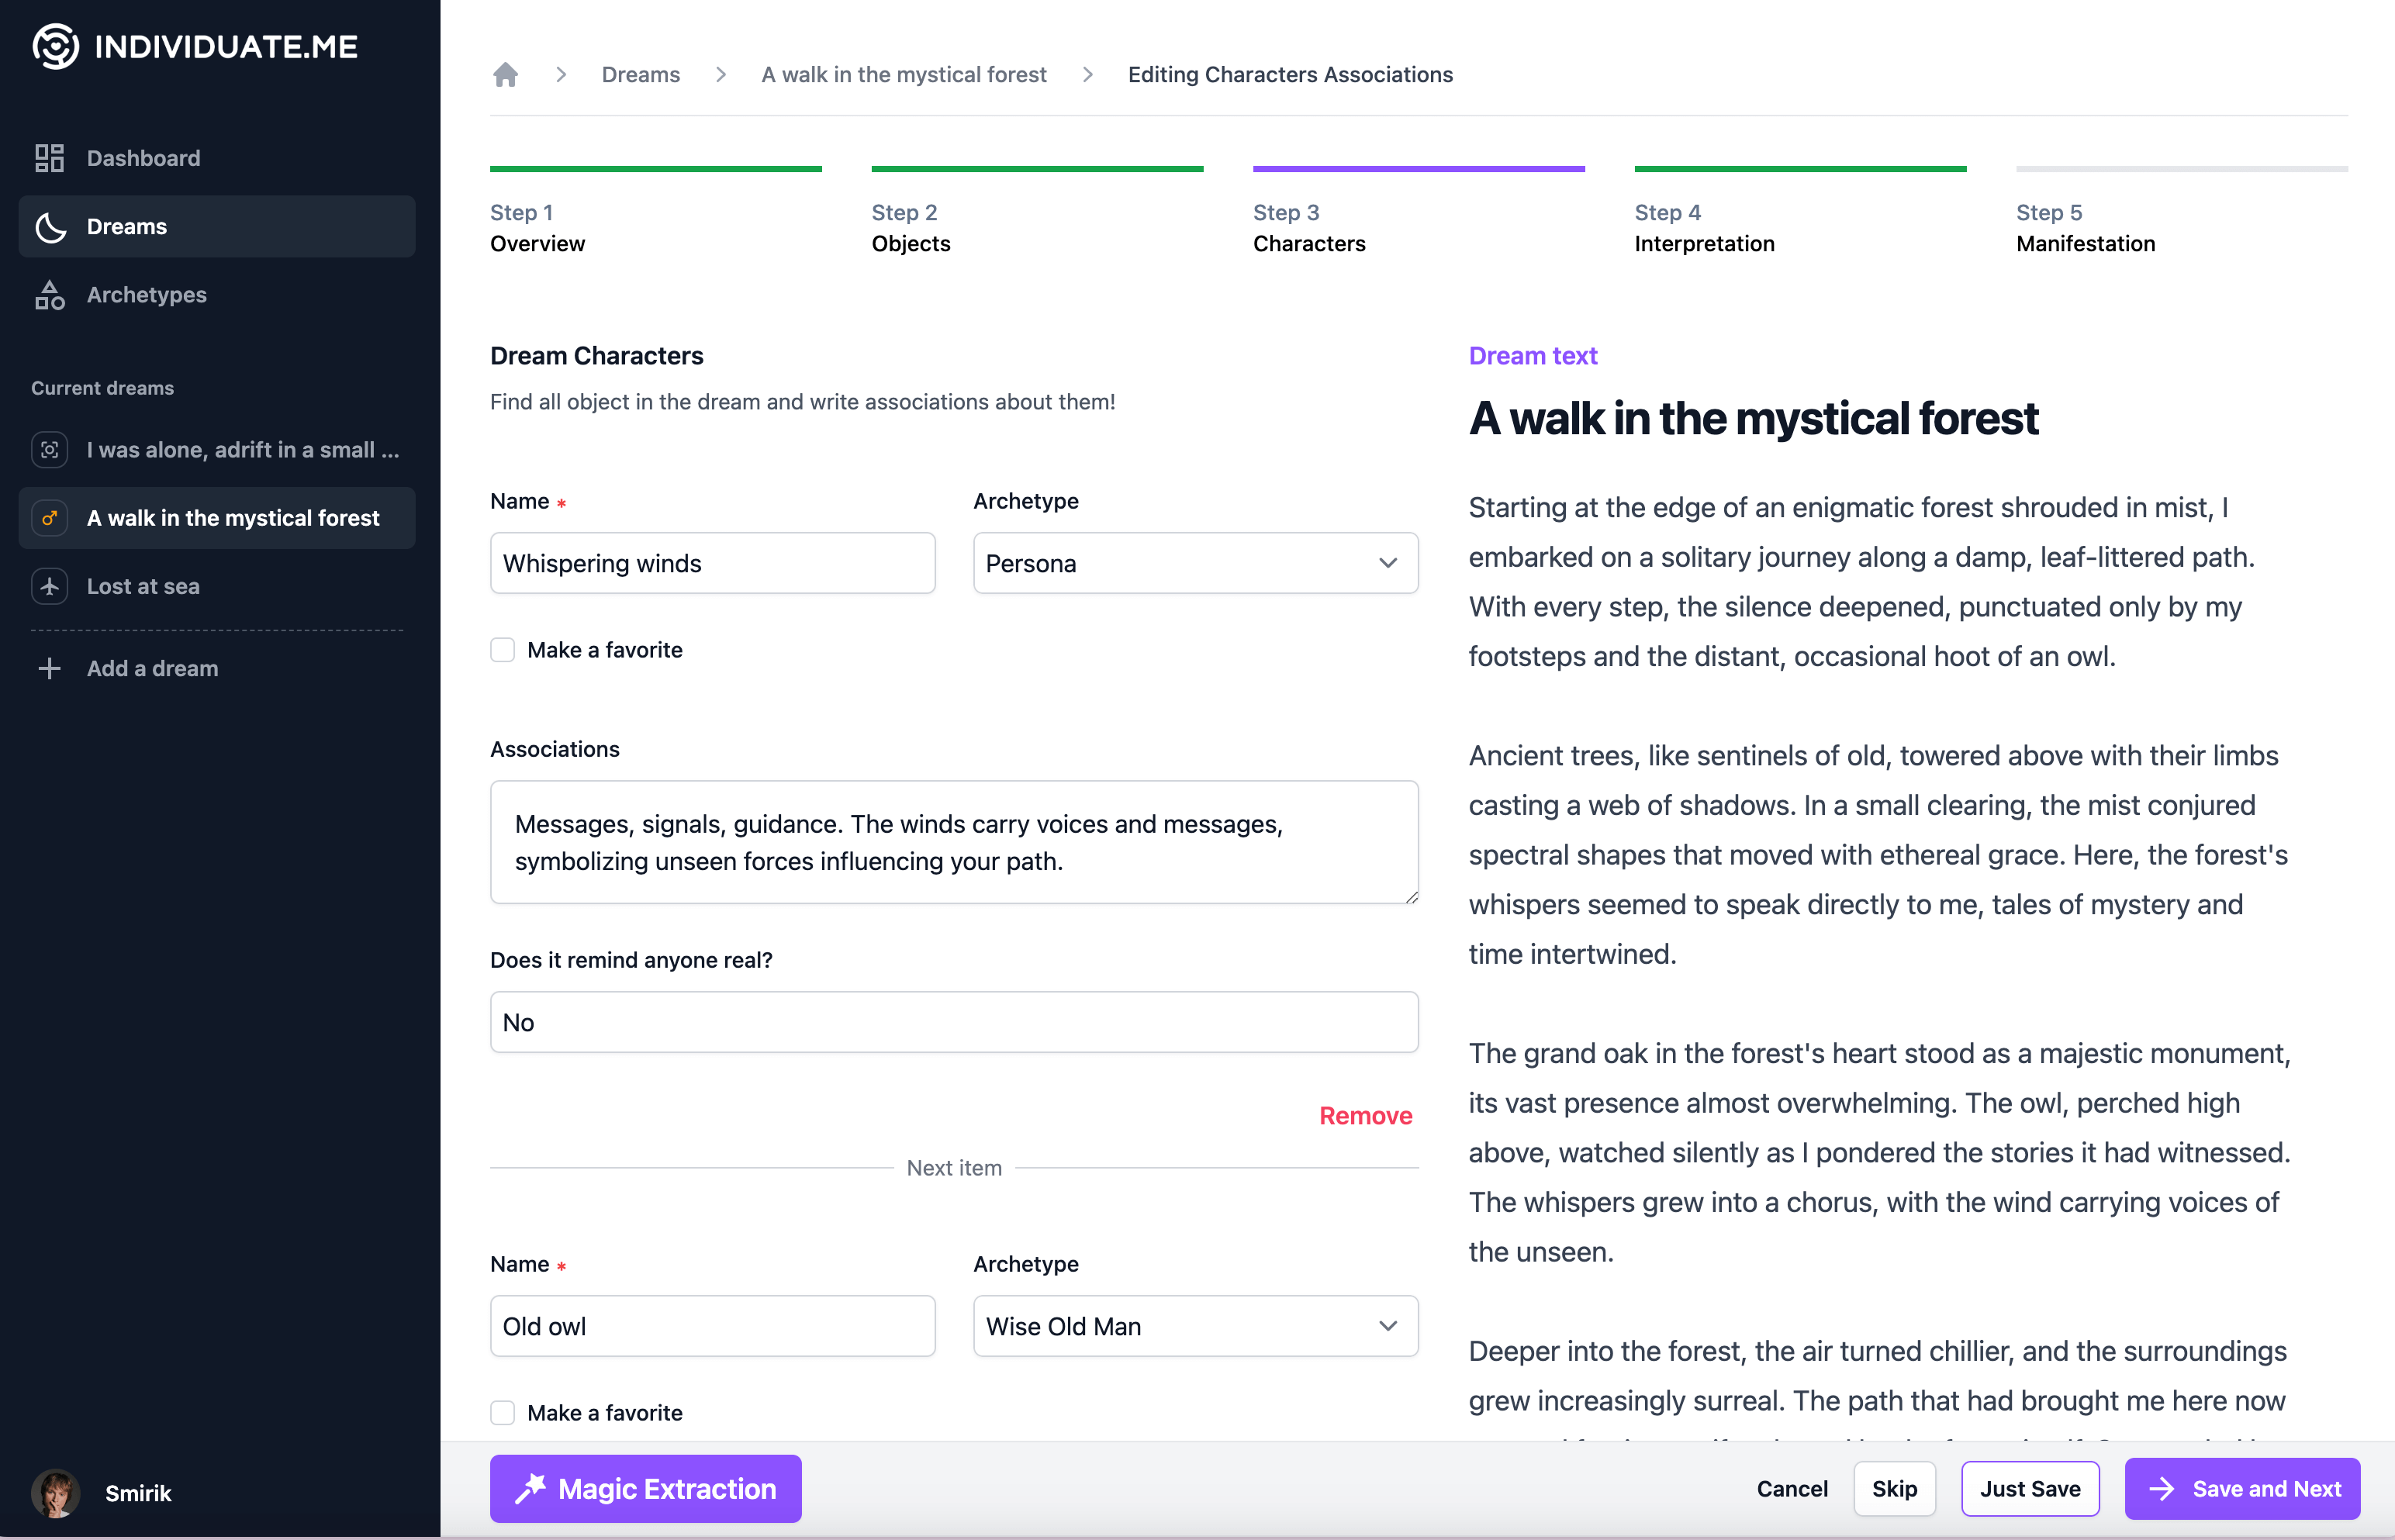Image resolution: width=2395 pixels, height=1540 pixels.
Task: Toggle Make a favorite checkbox for Whispering winds
Action: coord(503,647)
